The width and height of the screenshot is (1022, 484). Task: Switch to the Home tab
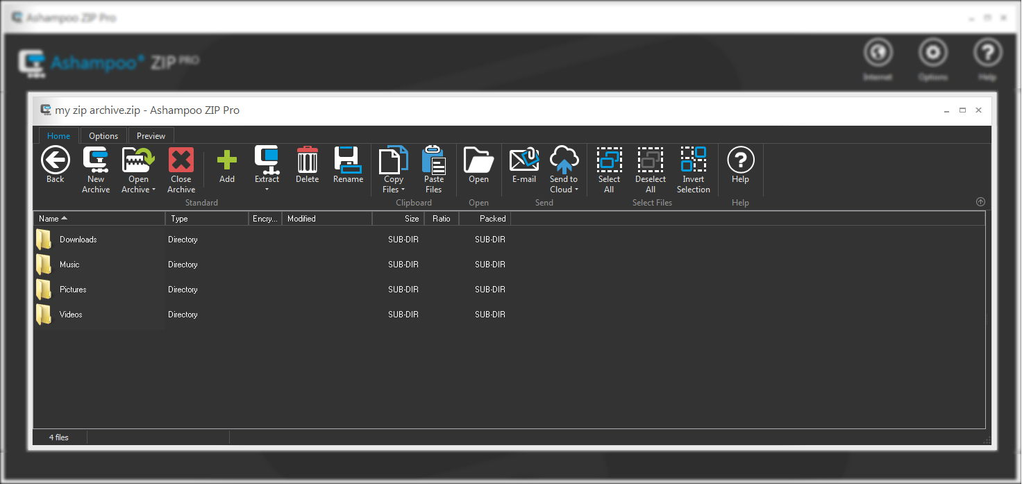click(59, 135)
